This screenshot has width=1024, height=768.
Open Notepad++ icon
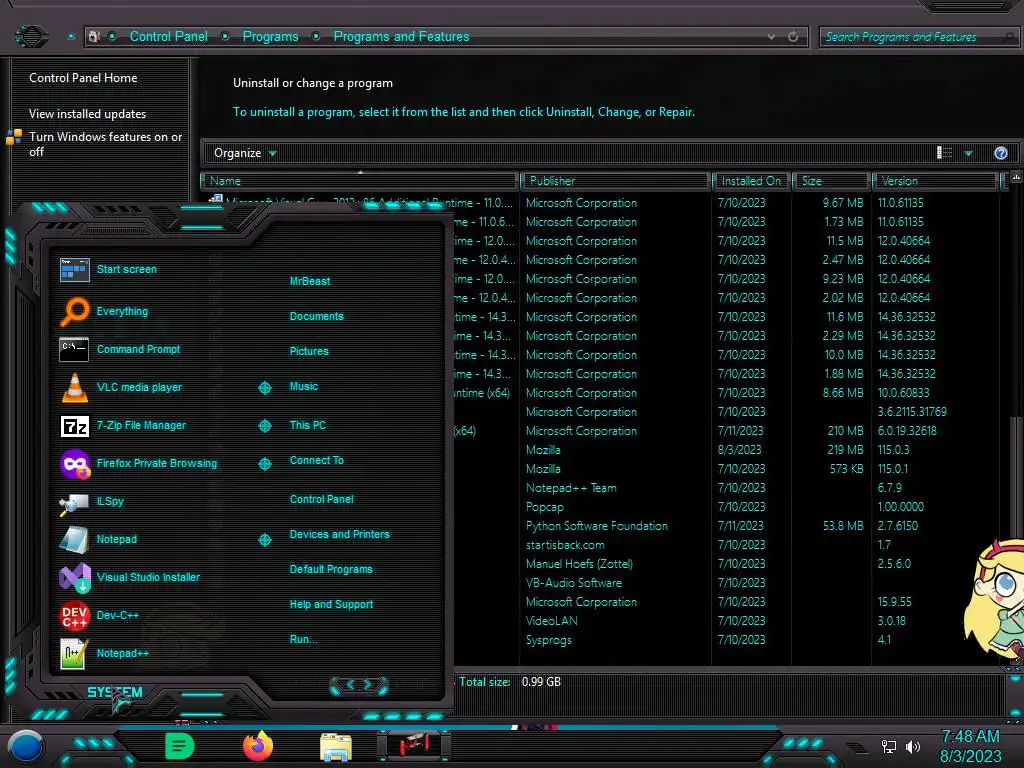coord(73,654)
